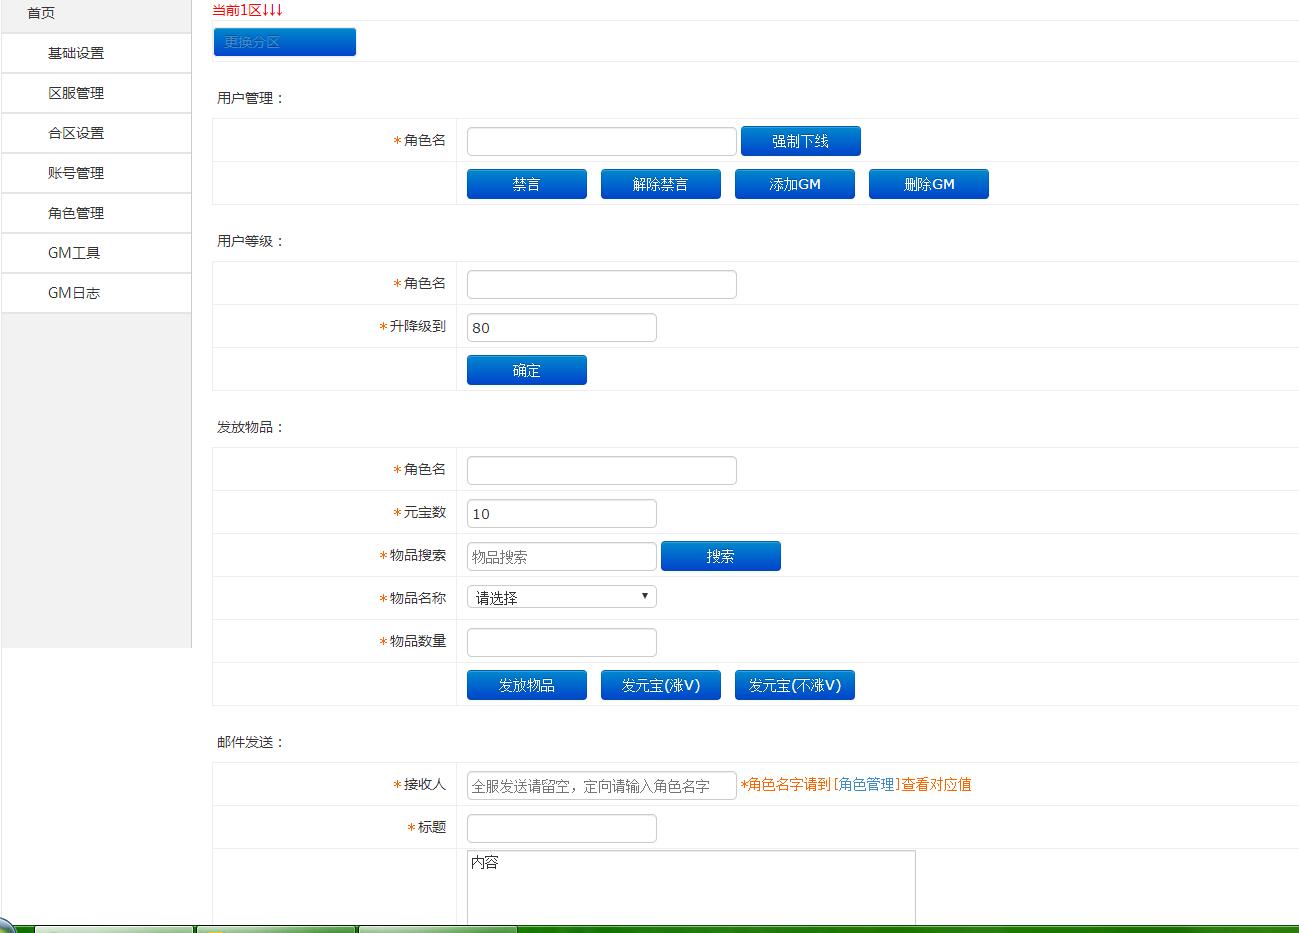Click the 接收人 recipient input field

point(601,786)
